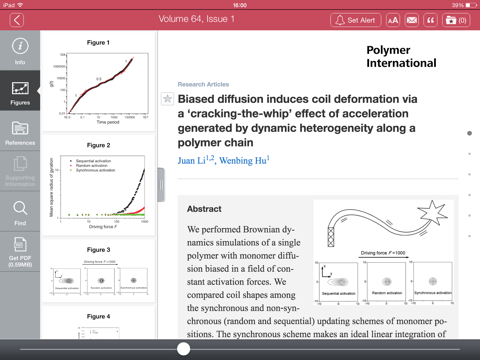Open Figure 2 radius of gyration thumbnail
The height and width of the screenshot is (360, 480).
tap(98, 185)
